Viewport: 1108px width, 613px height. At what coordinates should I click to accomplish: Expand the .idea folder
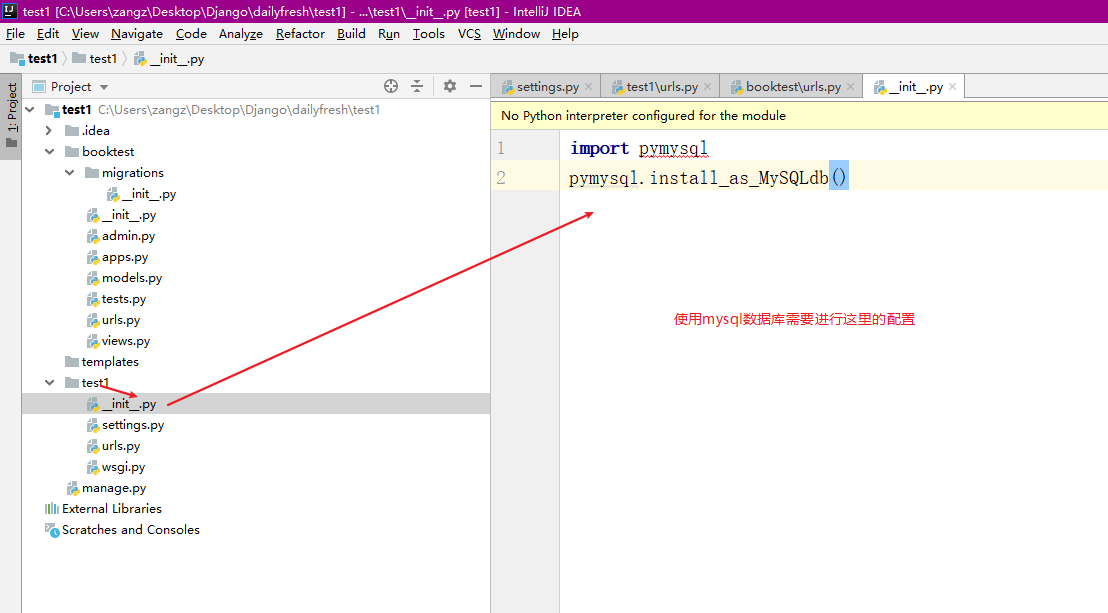coord(49,131)
